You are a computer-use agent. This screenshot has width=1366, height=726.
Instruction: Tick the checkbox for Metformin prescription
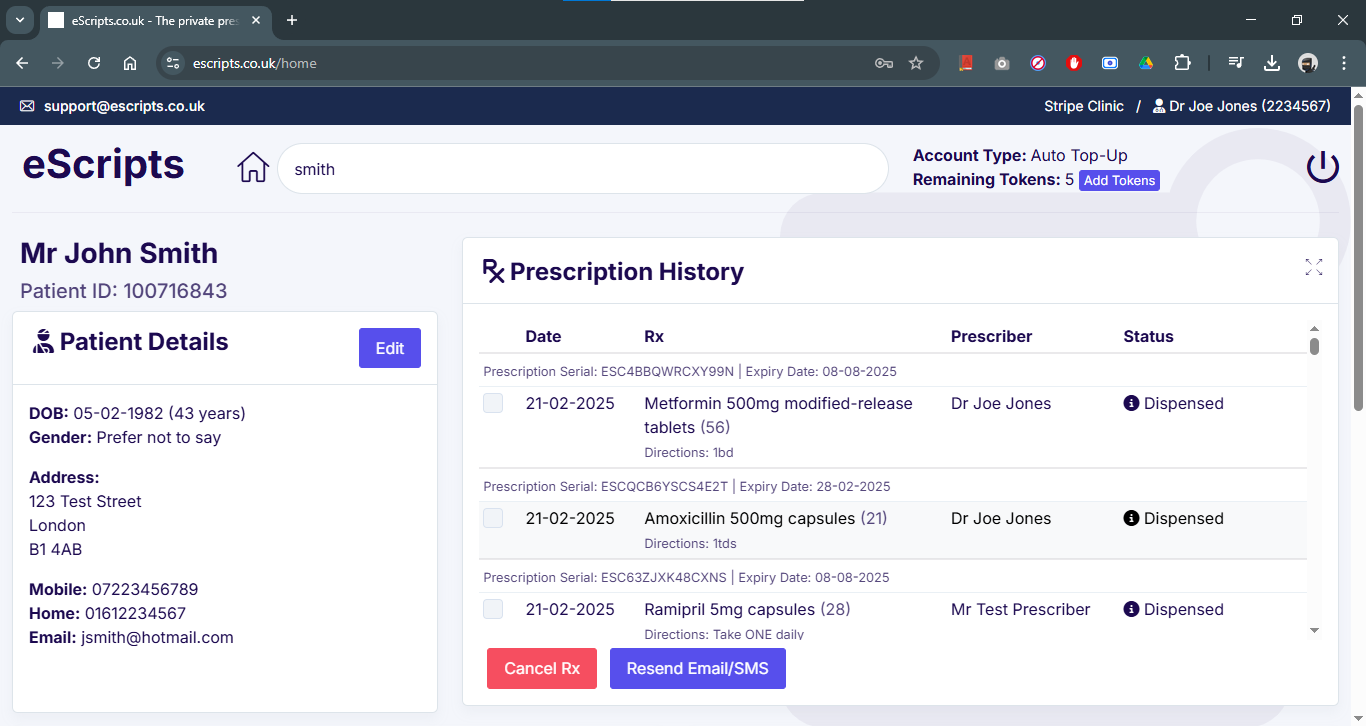[493, 403]
